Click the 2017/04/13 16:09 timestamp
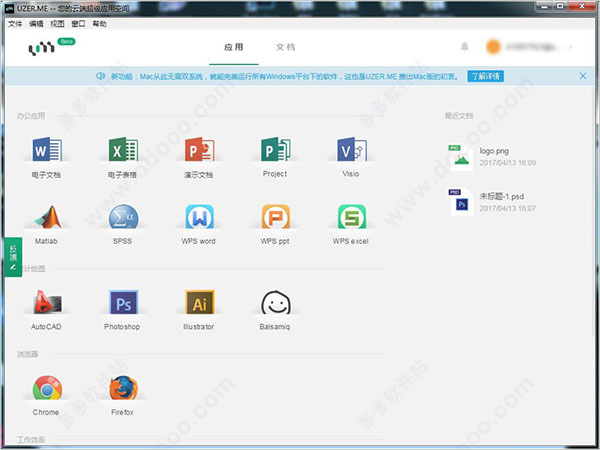The image size is (600, 450). point(508,163)
